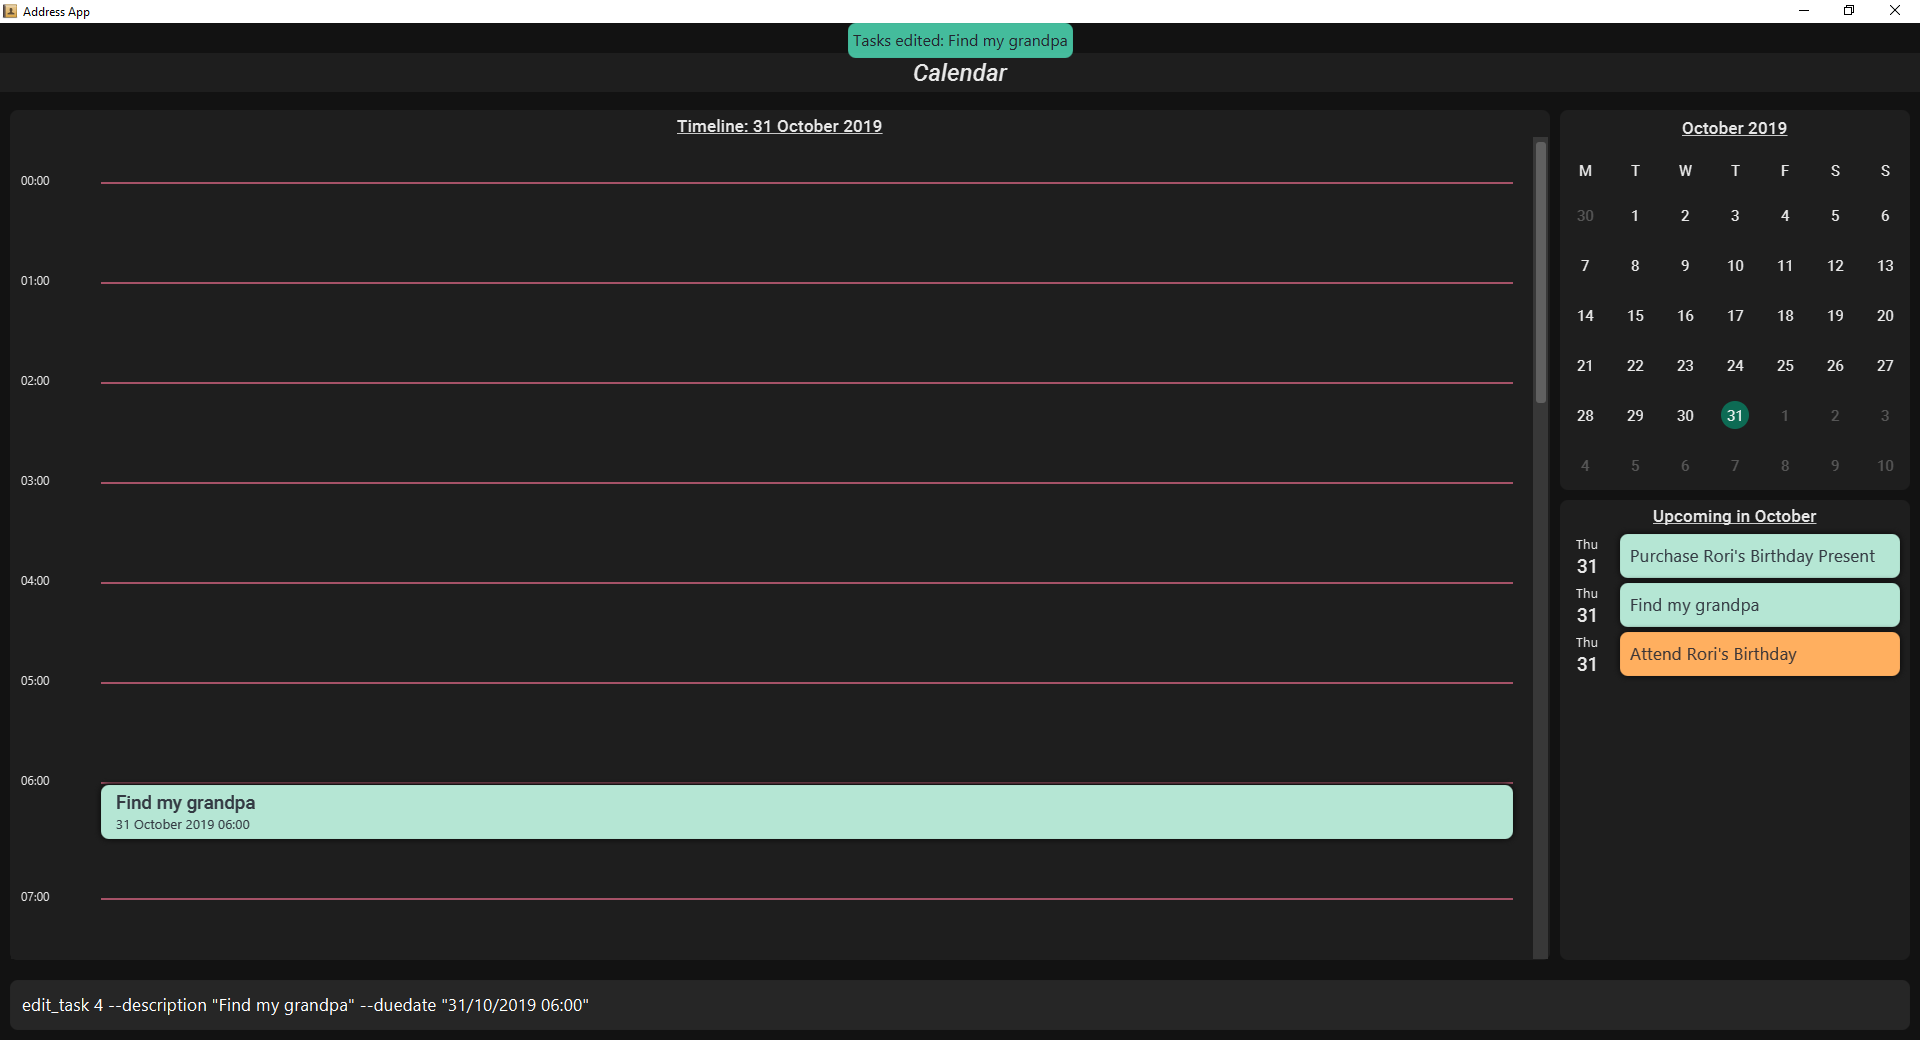Click '31 October 2019 06:00' text in card
Viewport: 1920px width, 1040px height.
183,825
